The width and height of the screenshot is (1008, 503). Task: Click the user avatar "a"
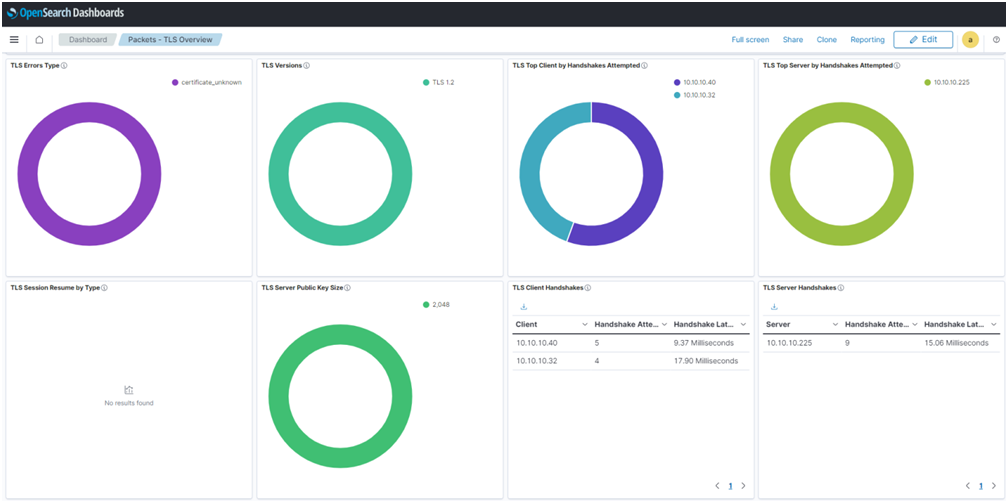click(970, 40)
